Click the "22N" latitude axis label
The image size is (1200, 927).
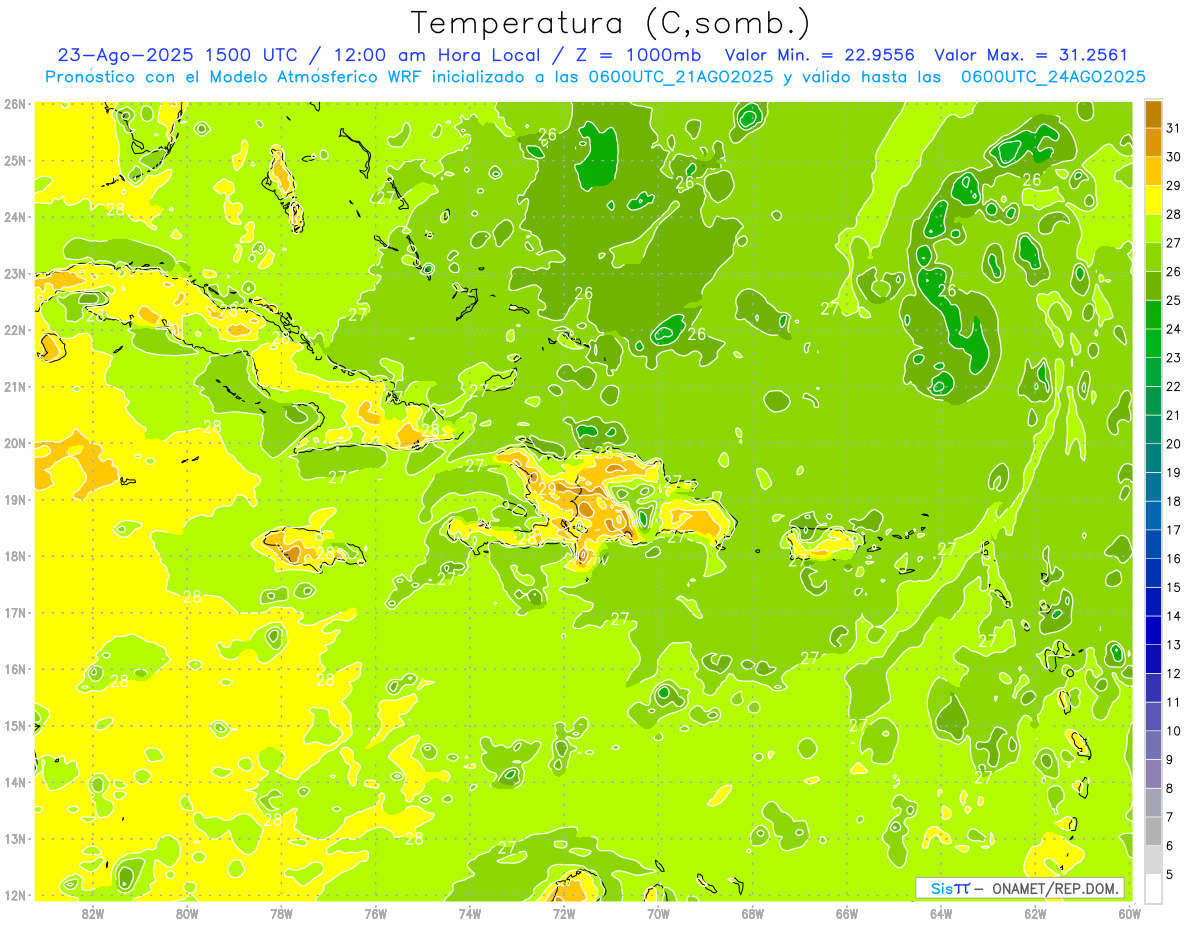click(x=14, y=330)
